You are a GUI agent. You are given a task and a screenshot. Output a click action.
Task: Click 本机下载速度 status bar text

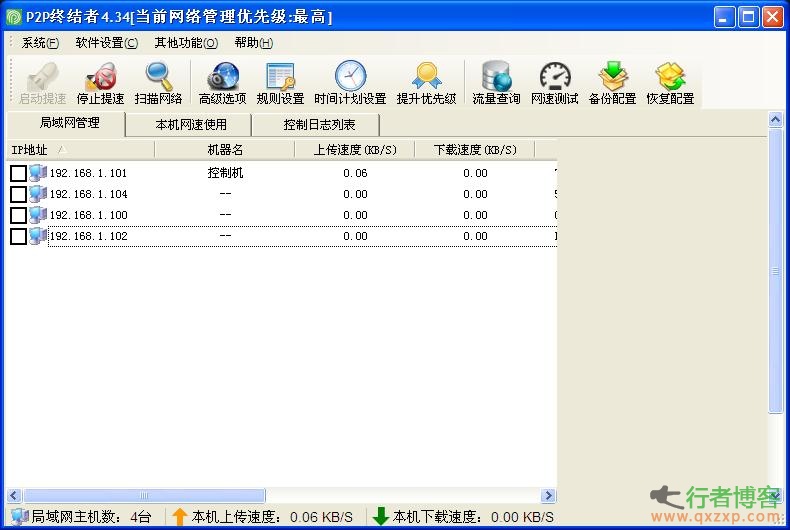point(473,516)
